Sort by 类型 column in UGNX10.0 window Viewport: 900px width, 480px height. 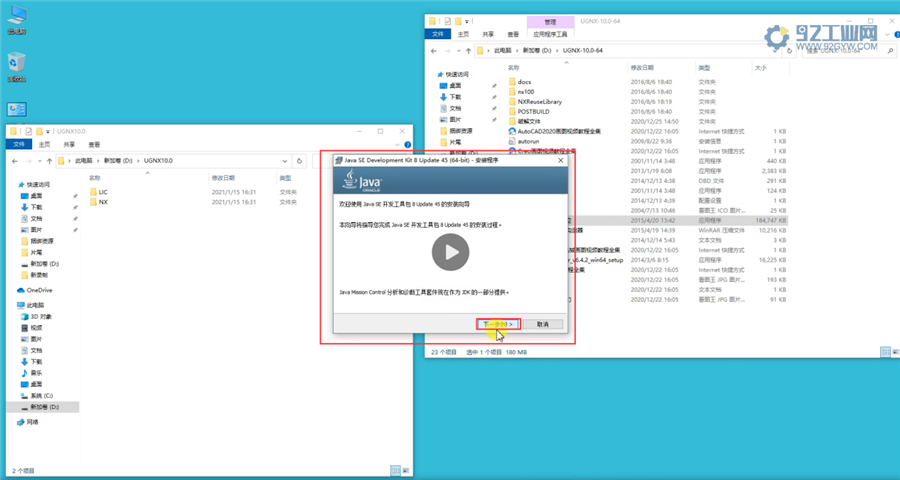click(x=285, y=178)
